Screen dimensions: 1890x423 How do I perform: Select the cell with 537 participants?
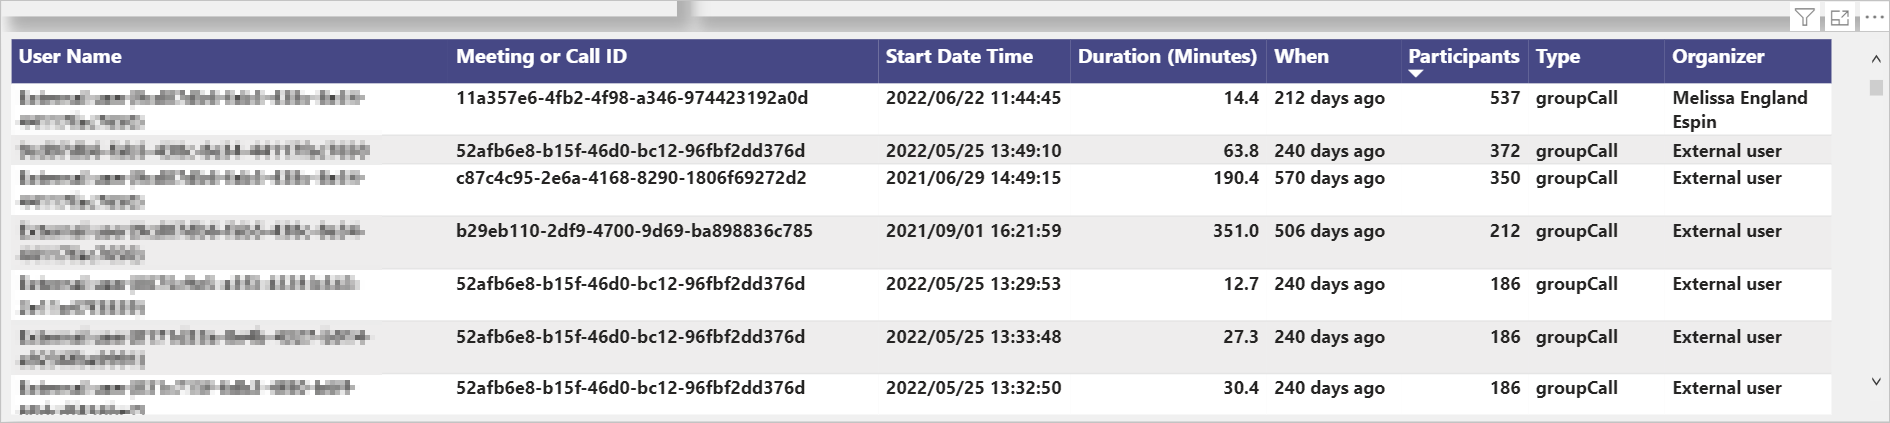pyautogui.click(x=1505, y=98)
